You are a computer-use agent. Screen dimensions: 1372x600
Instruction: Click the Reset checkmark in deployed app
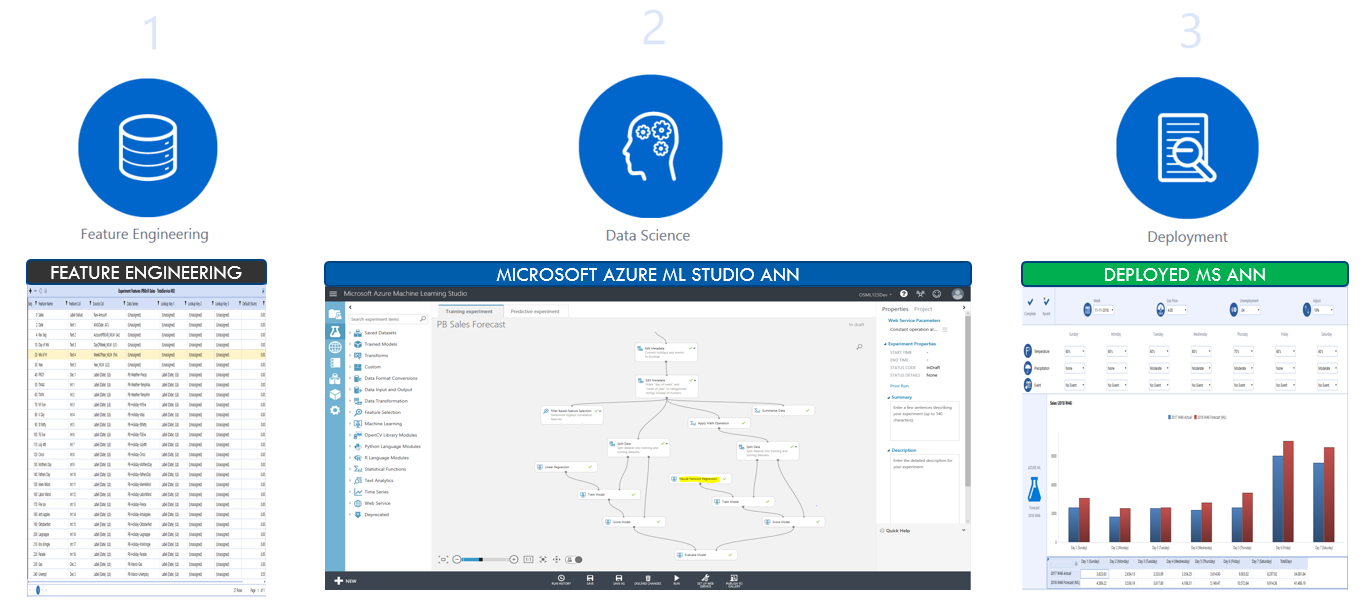(x=1046, y=301)
